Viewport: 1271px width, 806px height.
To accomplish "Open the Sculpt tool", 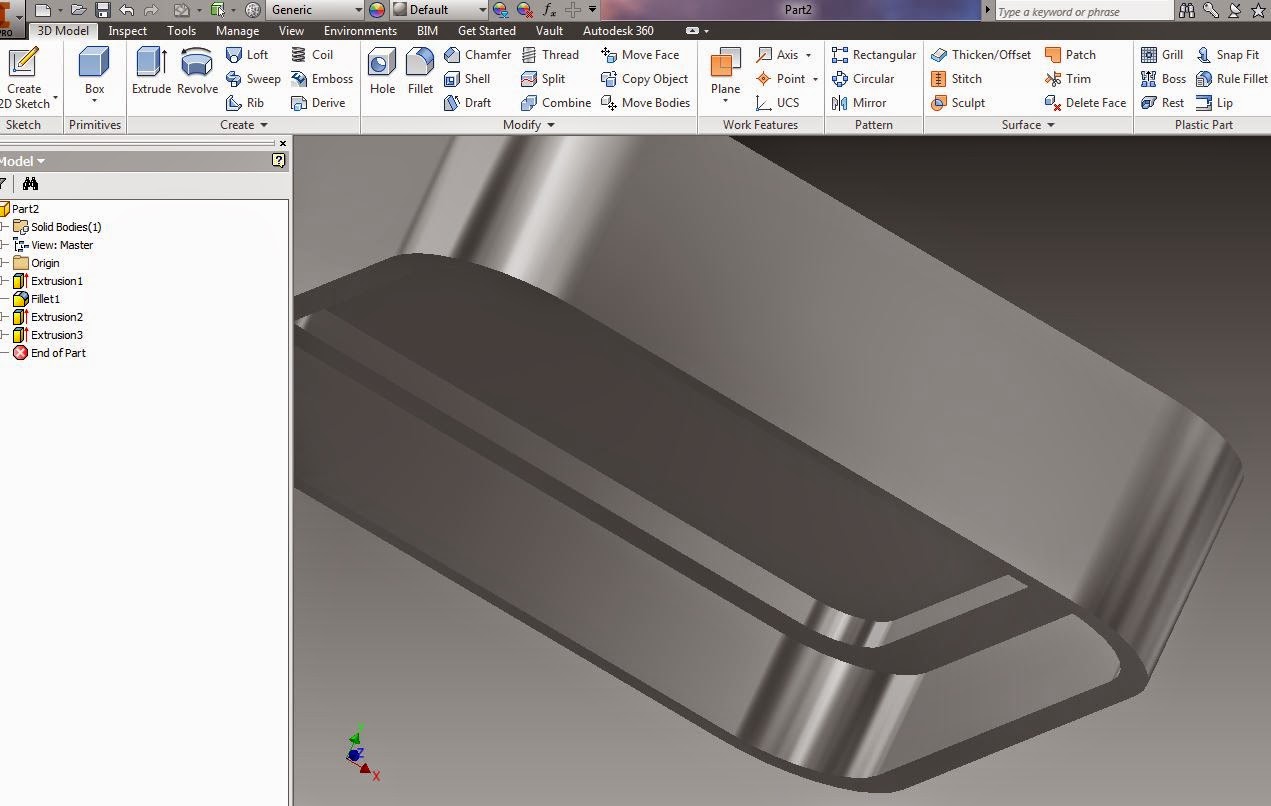I will (x=958, y=103).
